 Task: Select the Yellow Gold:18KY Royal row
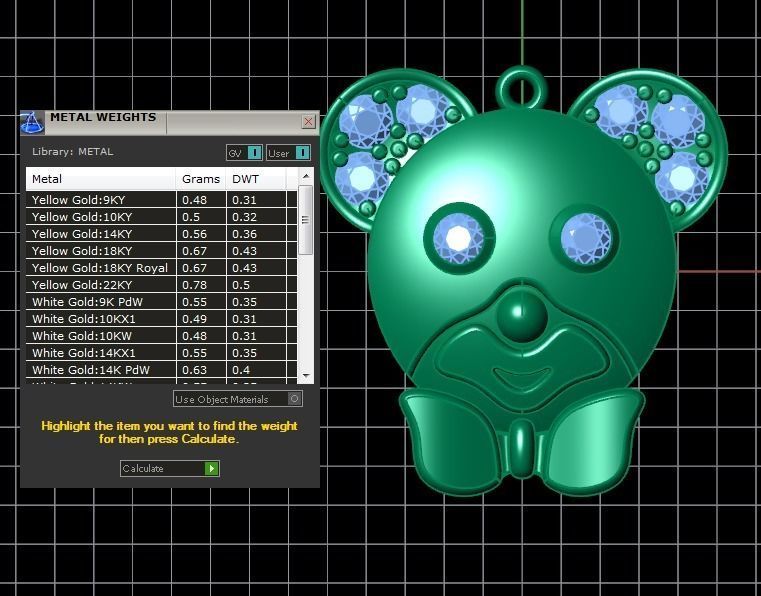pos(161,267)
